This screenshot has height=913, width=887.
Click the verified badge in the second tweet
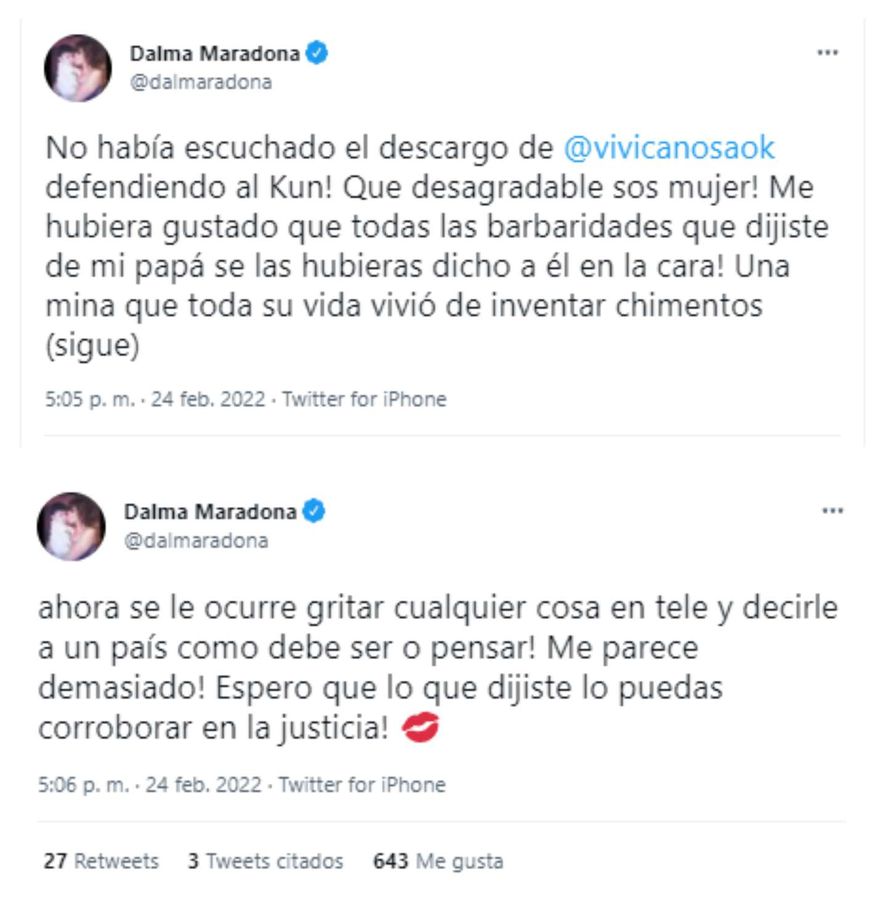[x=314, y=511]
